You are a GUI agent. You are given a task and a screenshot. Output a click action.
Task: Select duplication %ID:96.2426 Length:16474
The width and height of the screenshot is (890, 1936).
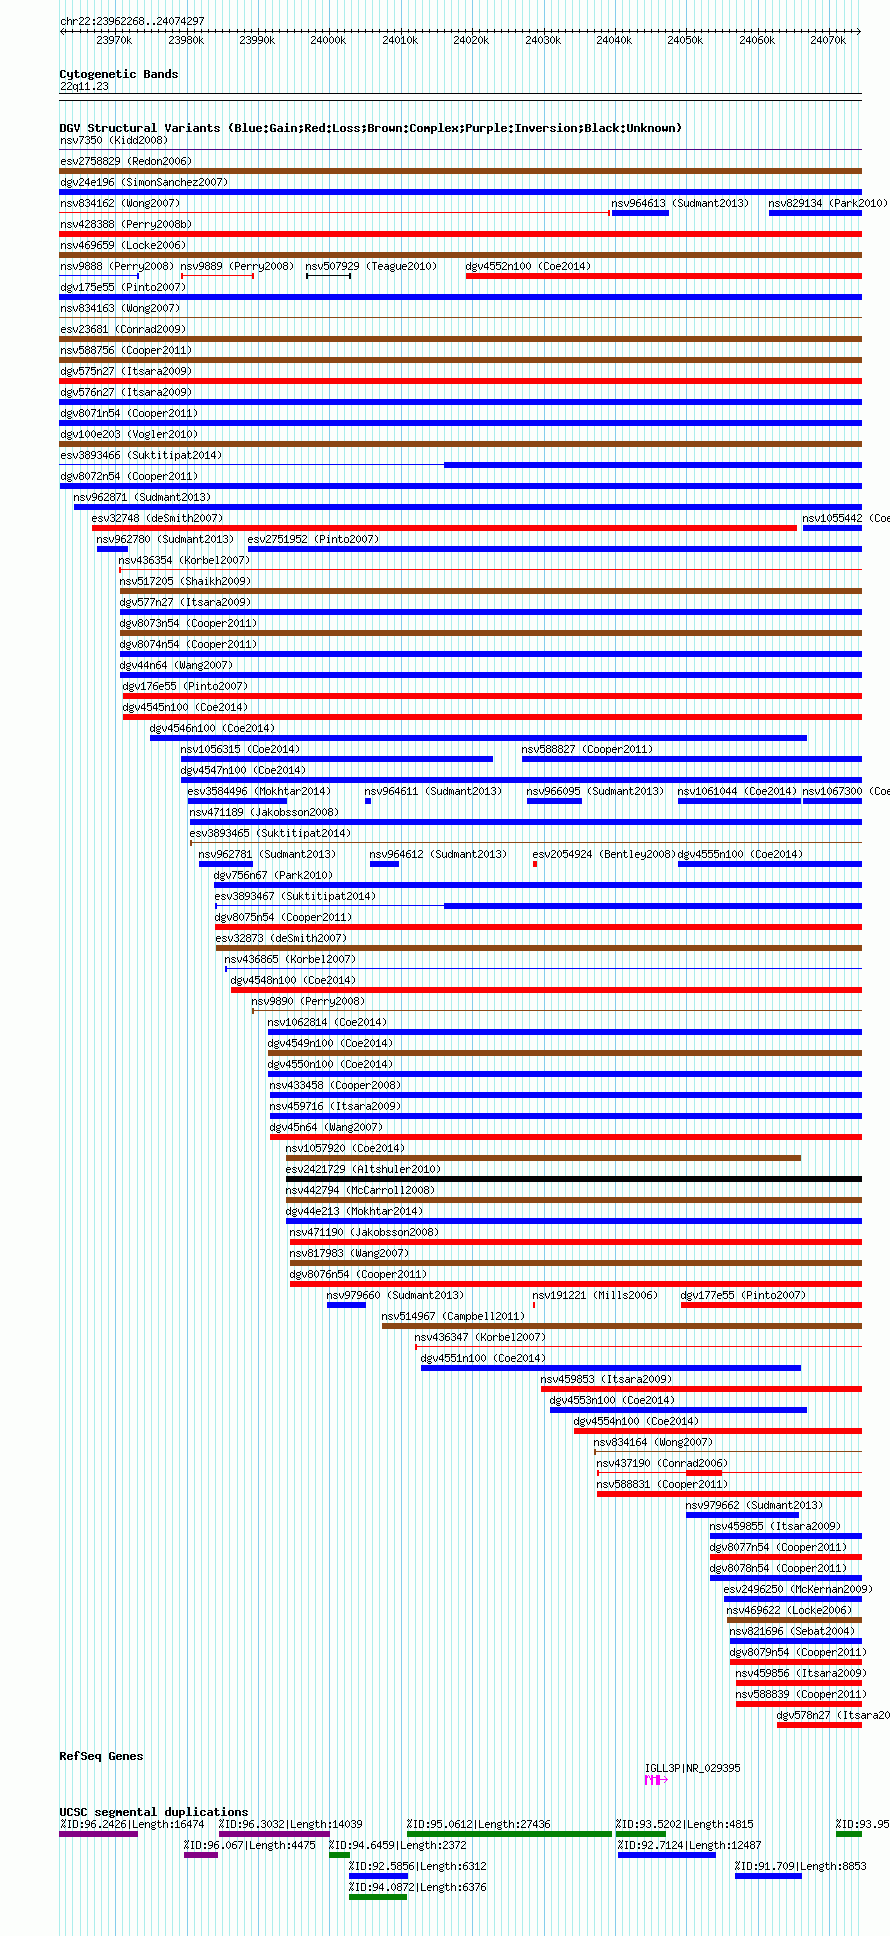coord(99,1833)
